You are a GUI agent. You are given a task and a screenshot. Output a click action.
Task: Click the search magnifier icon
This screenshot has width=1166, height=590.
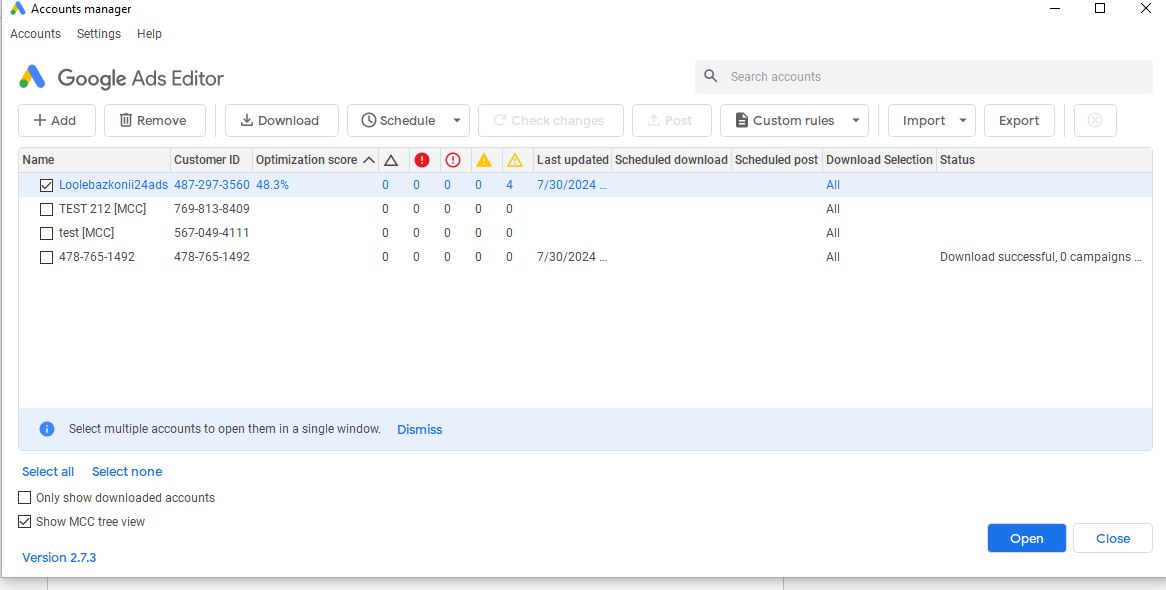(x=711, y=76)
